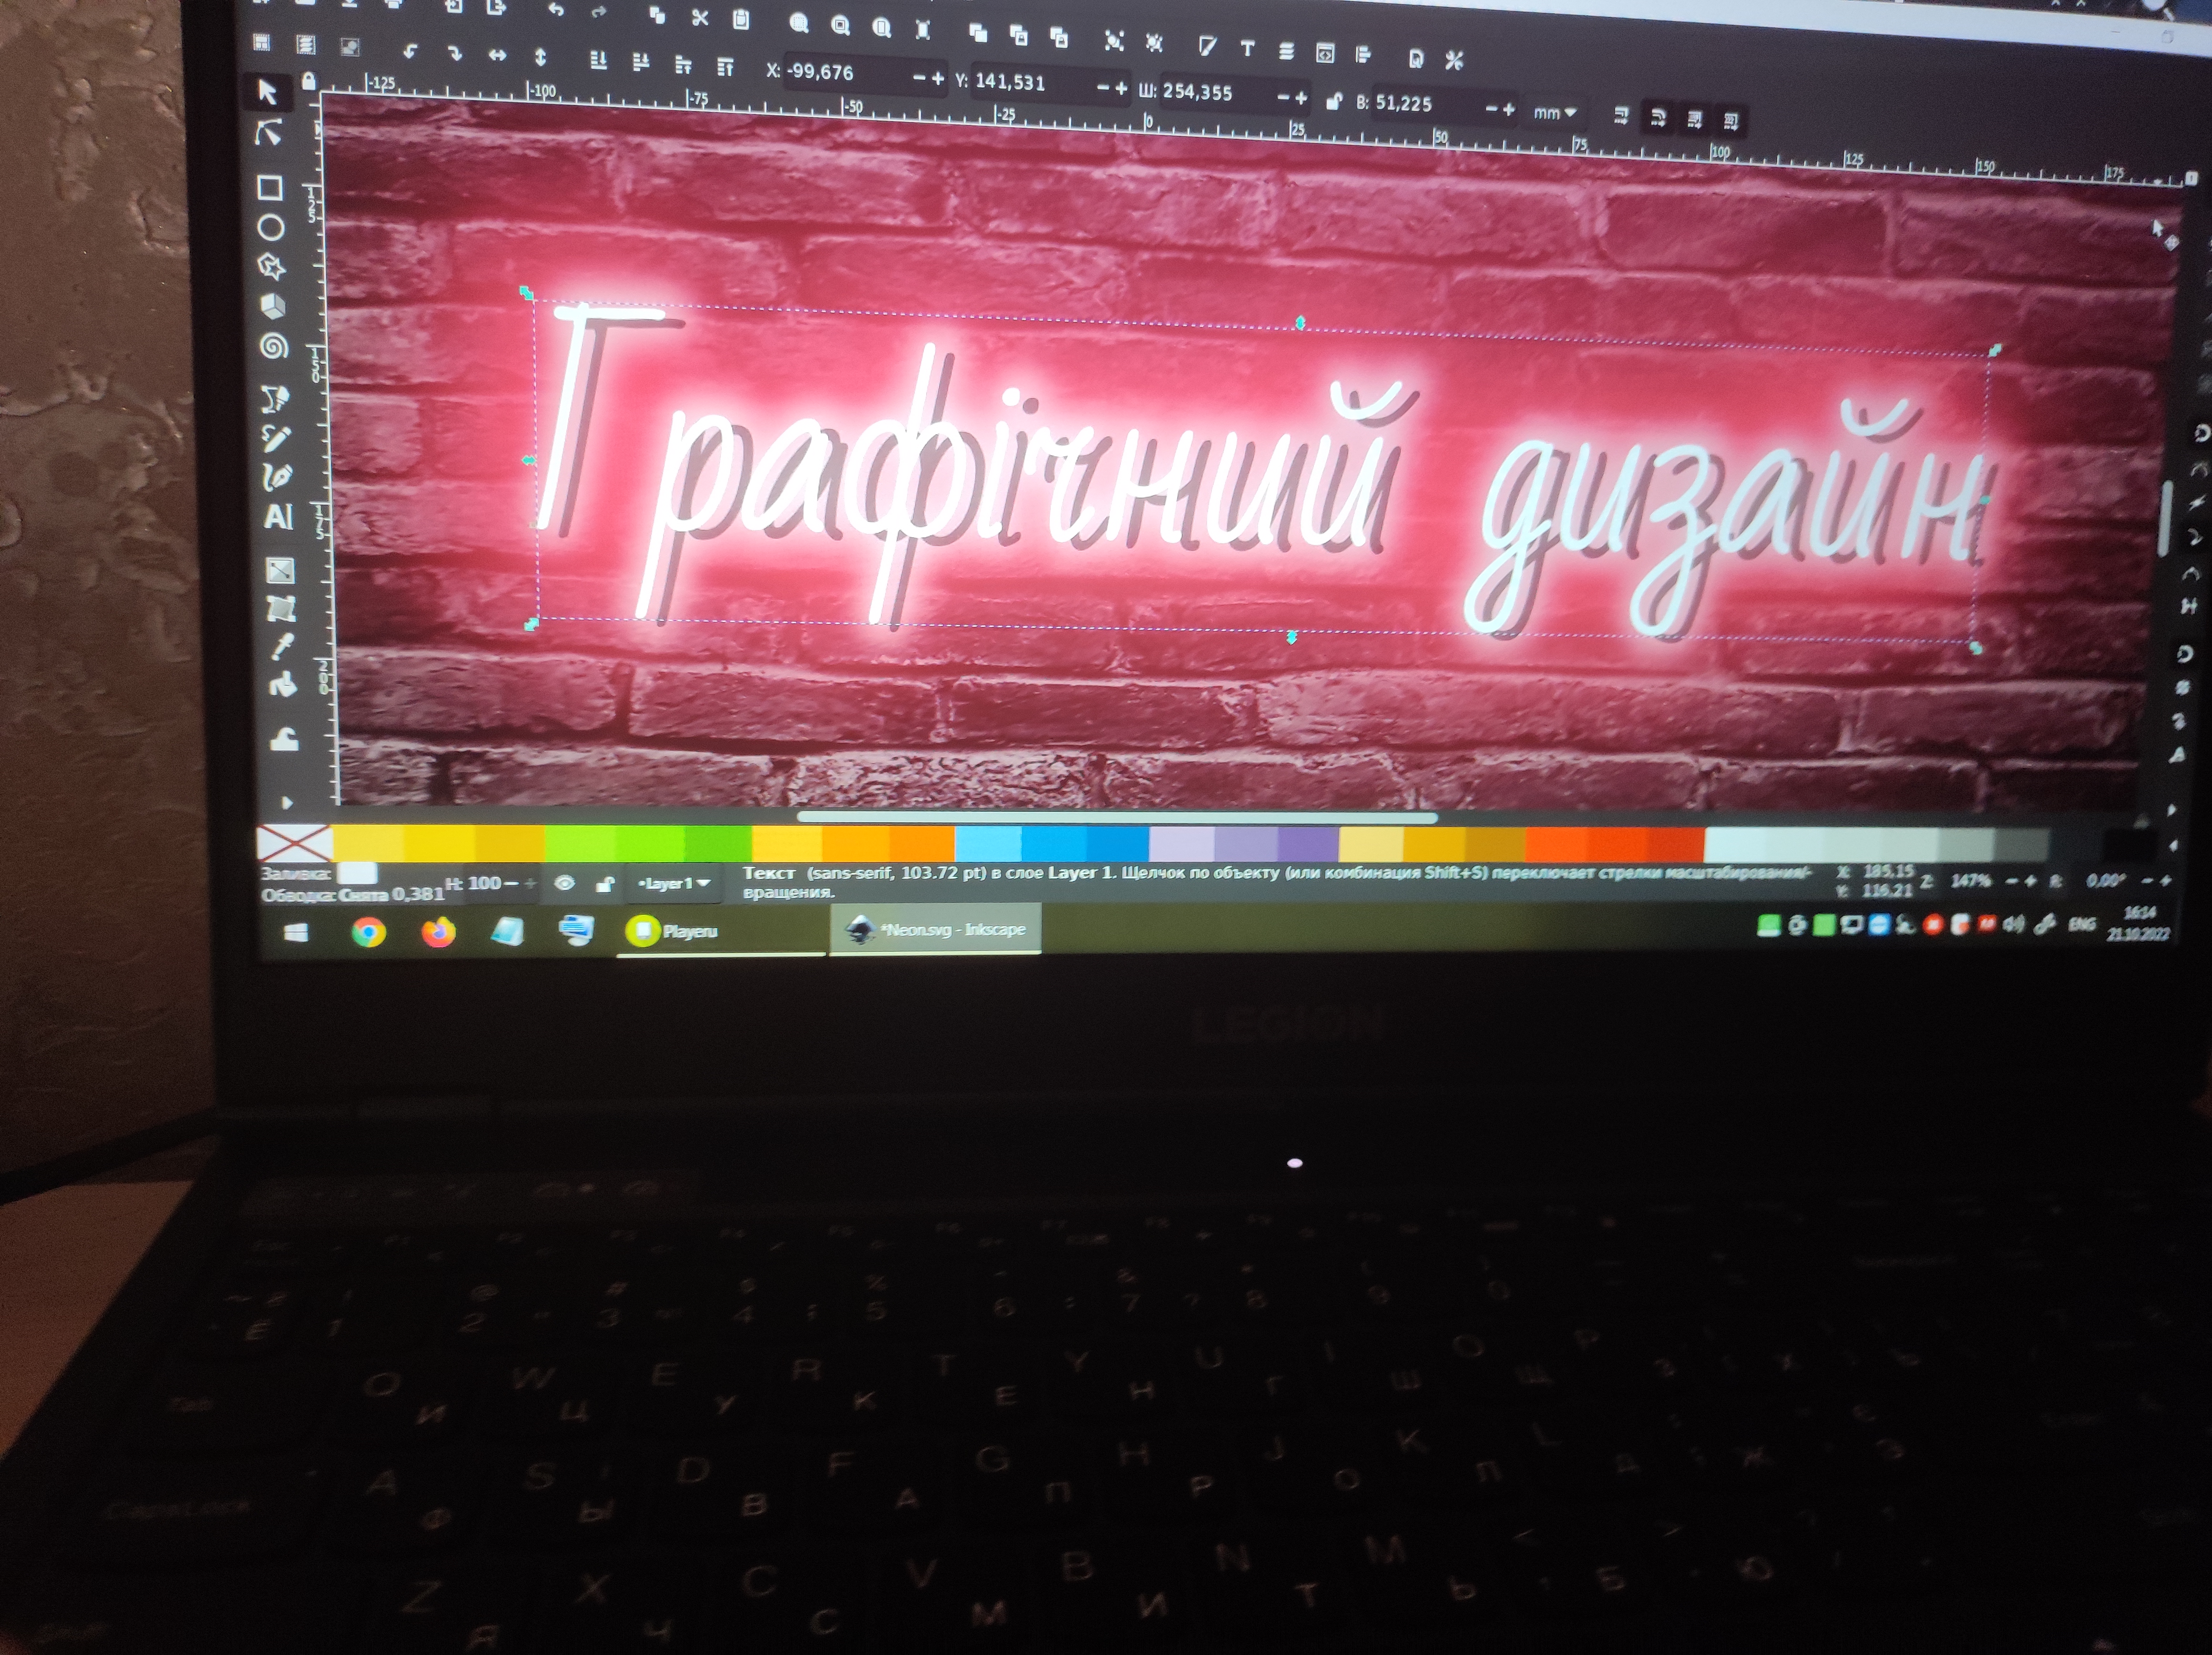Viewport: 2212px width, 1655px height.
Task: Select the Spiral tool
Action: pos(274,346)
